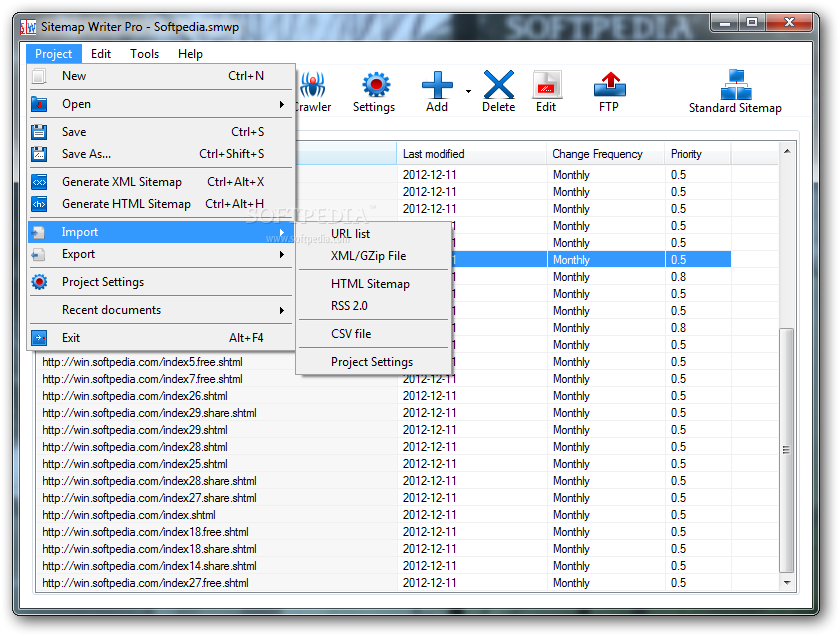Maximize the Sitemap Writer Pro window
The image size is (840, 636).
pyautogui.click(x=752, y=23)
